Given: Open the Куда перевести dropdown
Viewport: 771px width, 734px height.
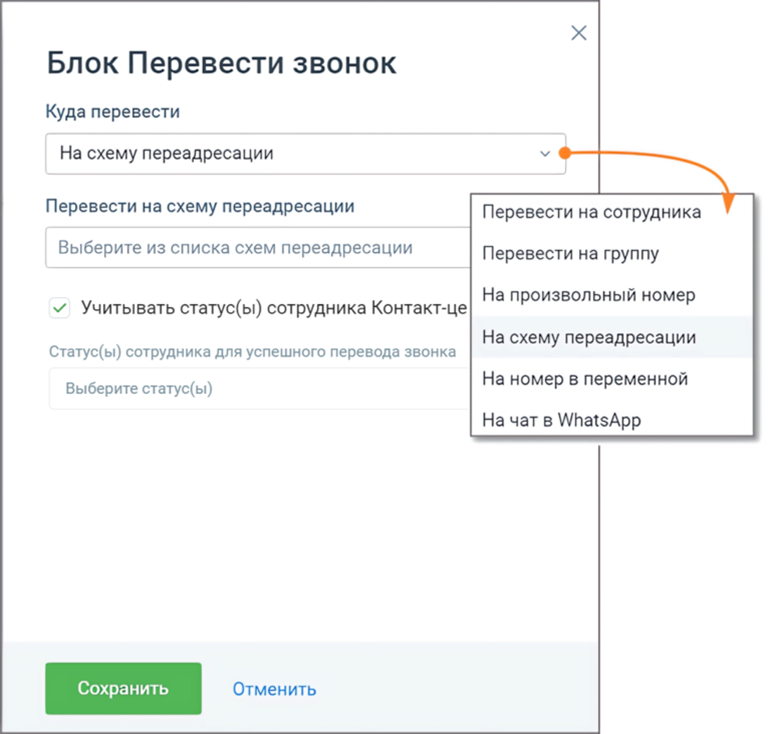Looking at the screenshot, I should (x=305, y=153).
